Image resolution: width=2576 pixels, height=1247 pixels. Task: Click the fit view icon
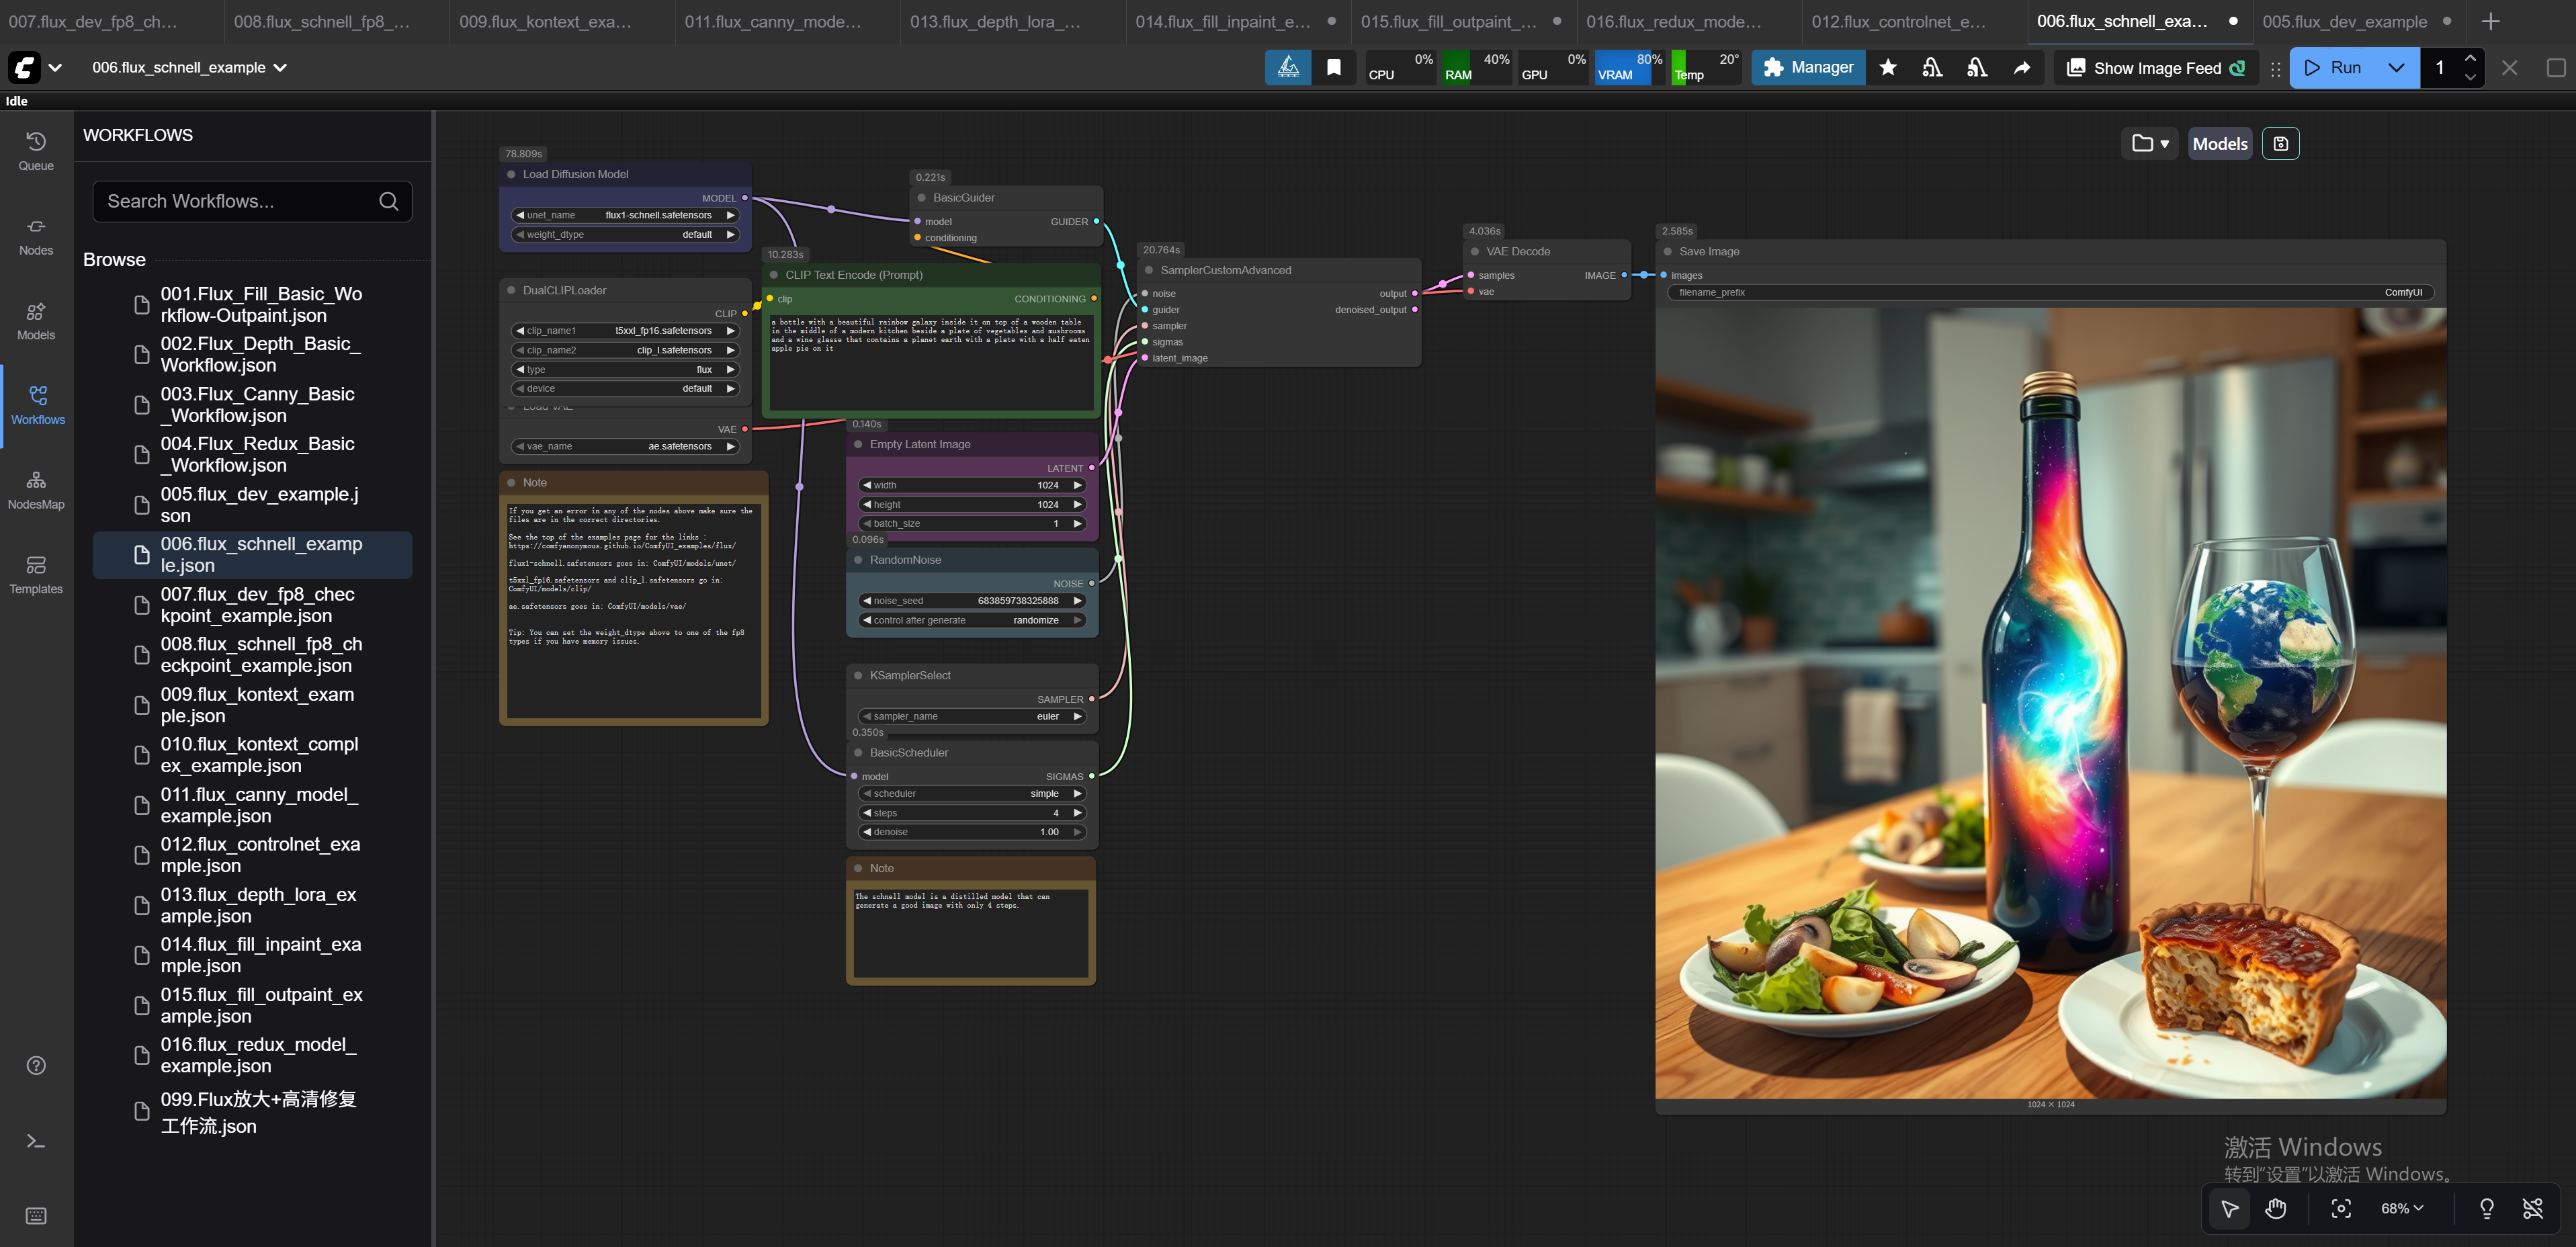(2341, 1208)
